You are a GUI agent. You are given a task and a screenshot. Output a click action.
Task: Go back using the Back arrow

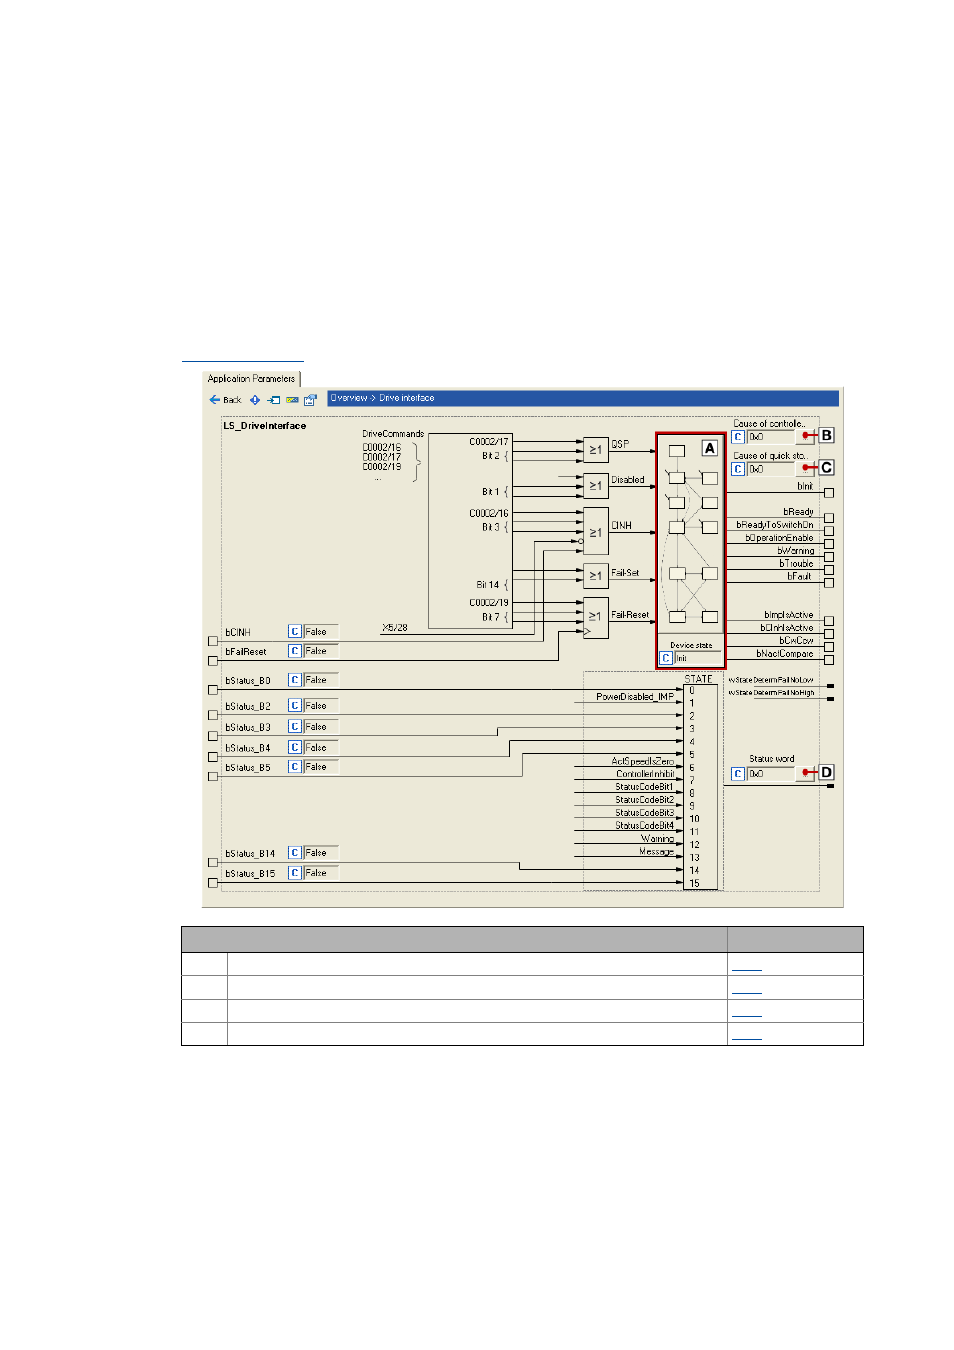coord(225,399)
